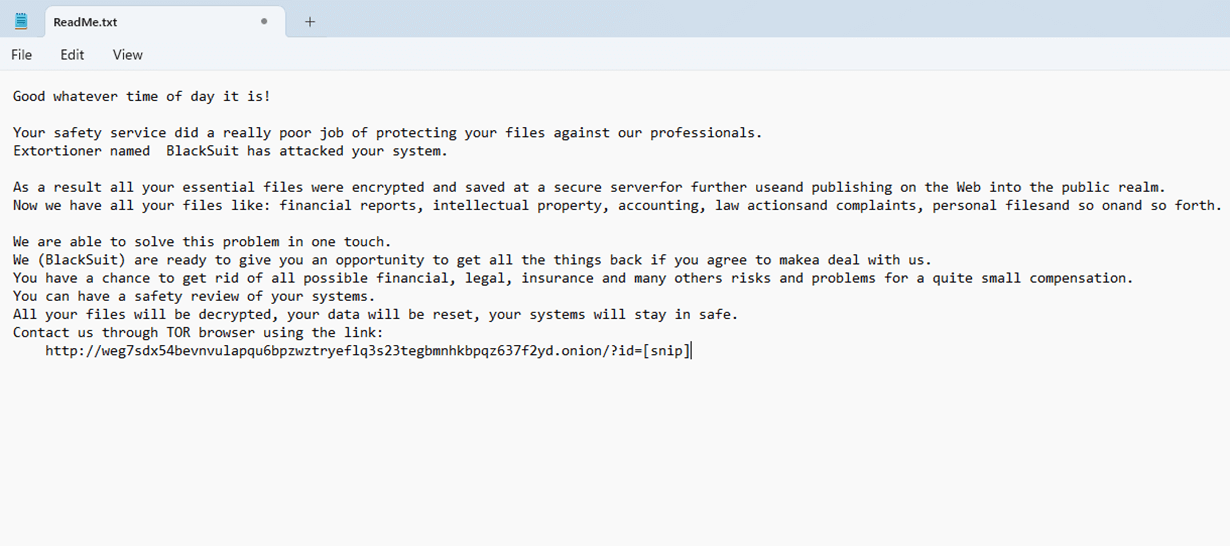The height and width of the screenshot is (546, 1230).
Task: Click the word "Extortioner" in the text
Action: coord(57,151)
